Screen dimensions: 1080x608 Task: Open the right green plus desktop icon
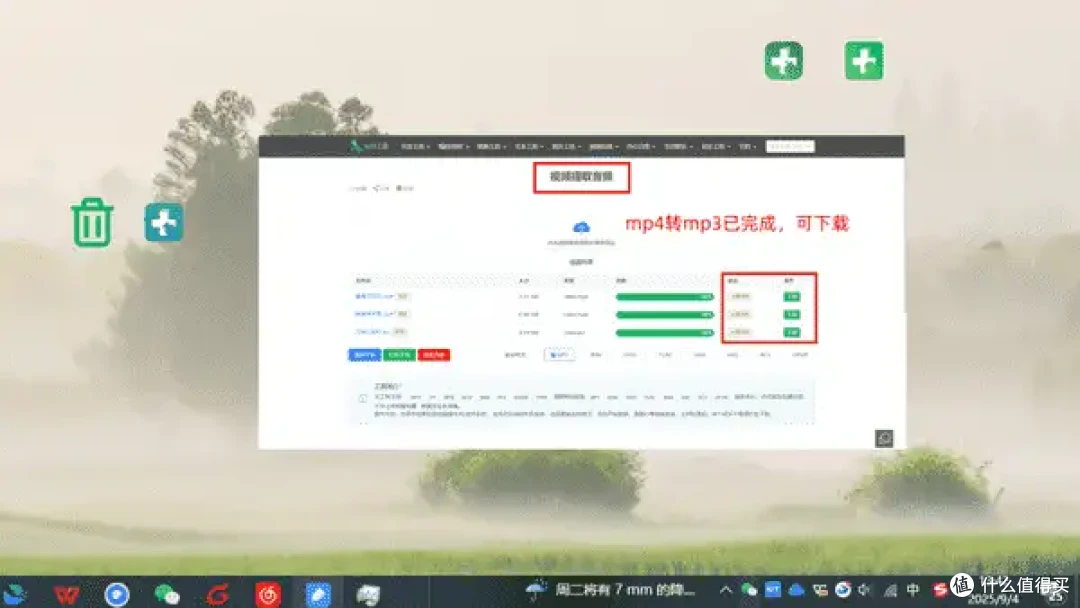(x=864, y=61)
